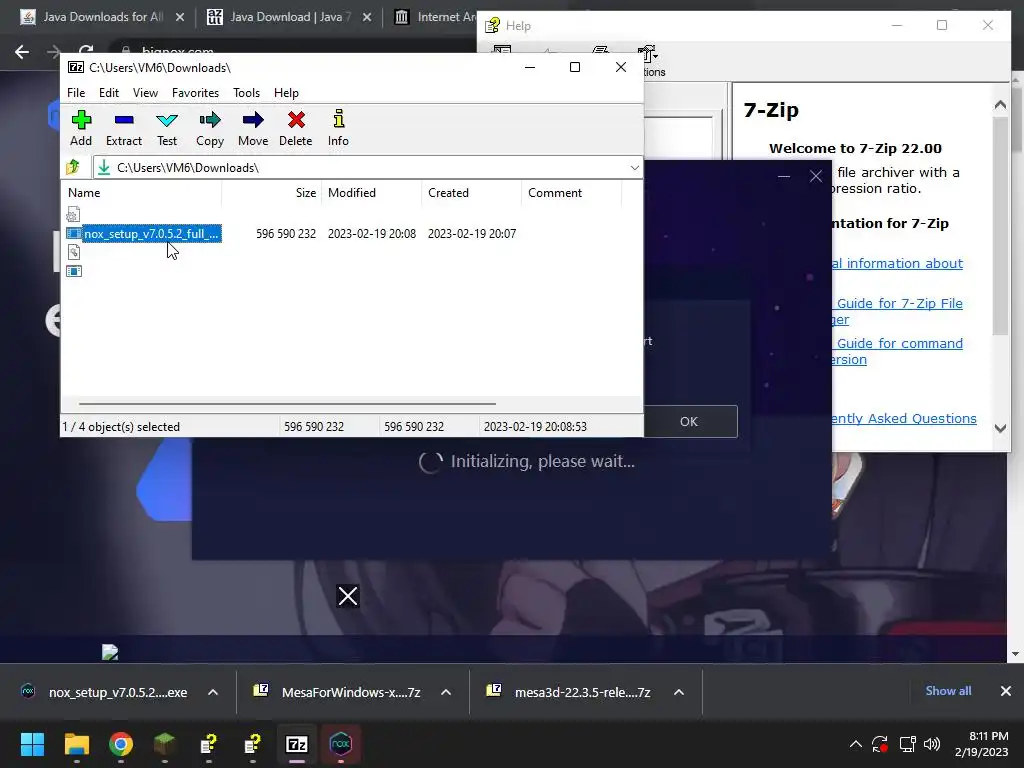Open the Edit menu
The height and width of the screenshot is (768, 1024).
click(108, 93)
